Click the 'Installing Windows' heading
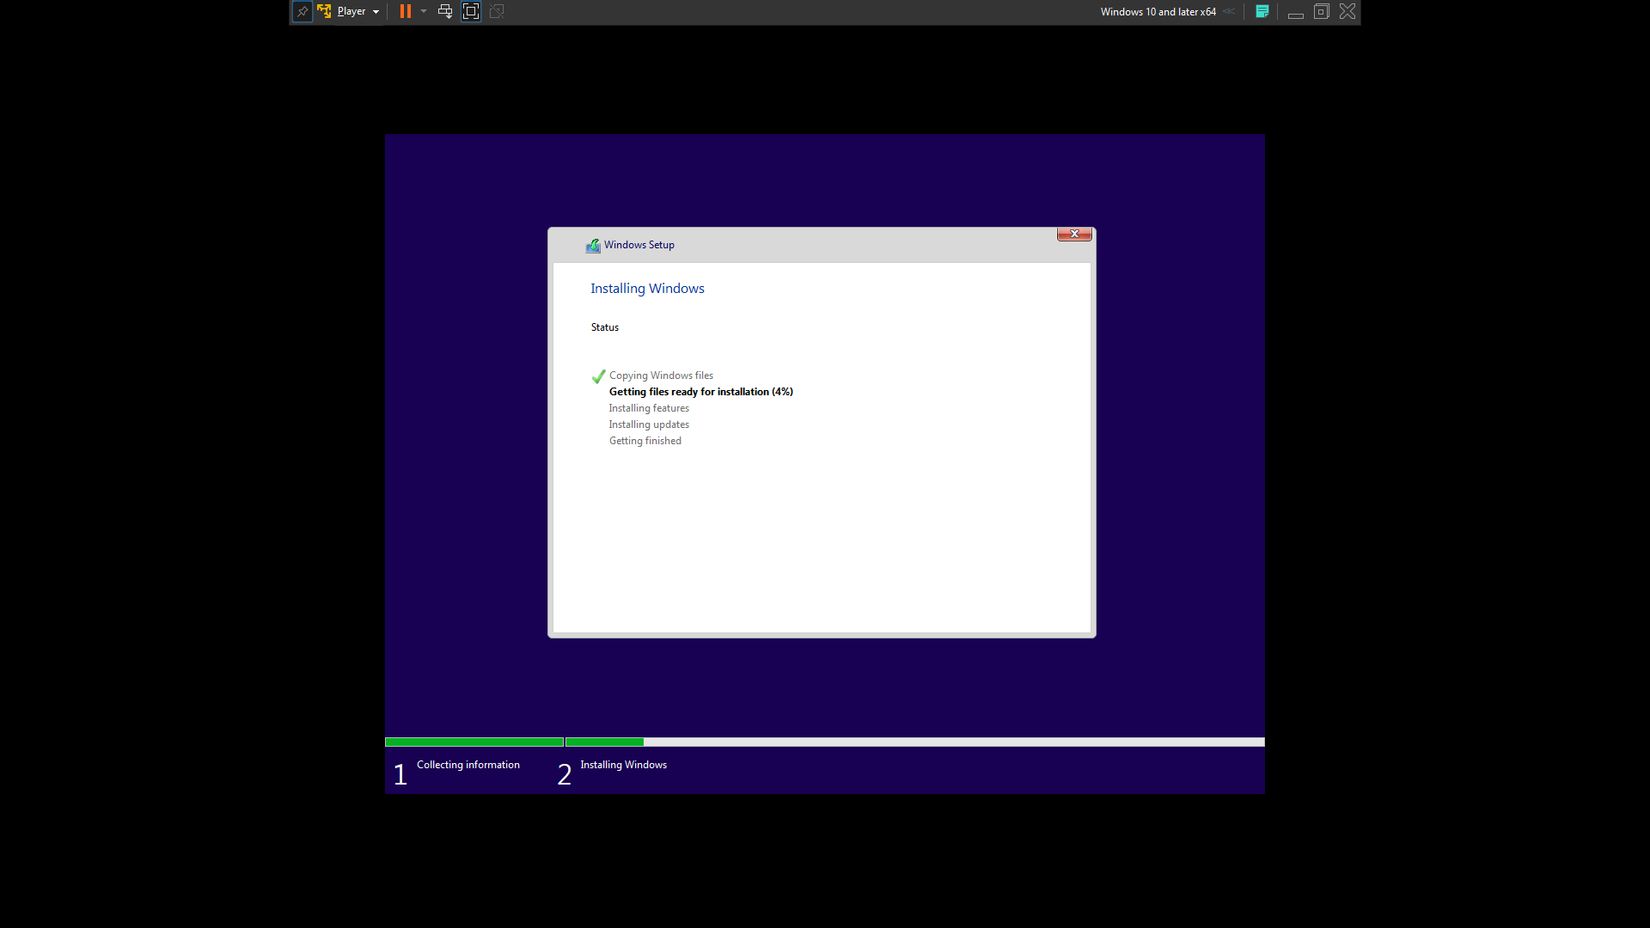Viewport: 1650px width, 928px height. click(647, 288)
